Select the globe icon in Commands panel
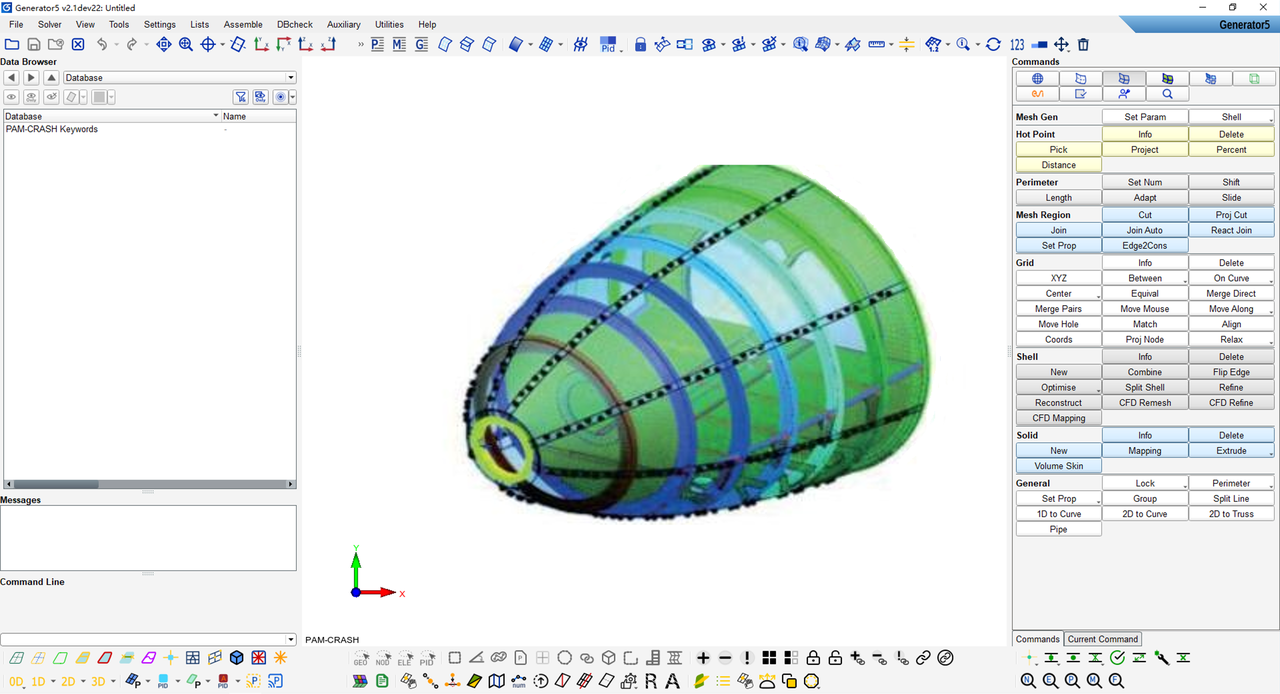Viewport: 1280px width, 694px height. tap(1038, 79)
